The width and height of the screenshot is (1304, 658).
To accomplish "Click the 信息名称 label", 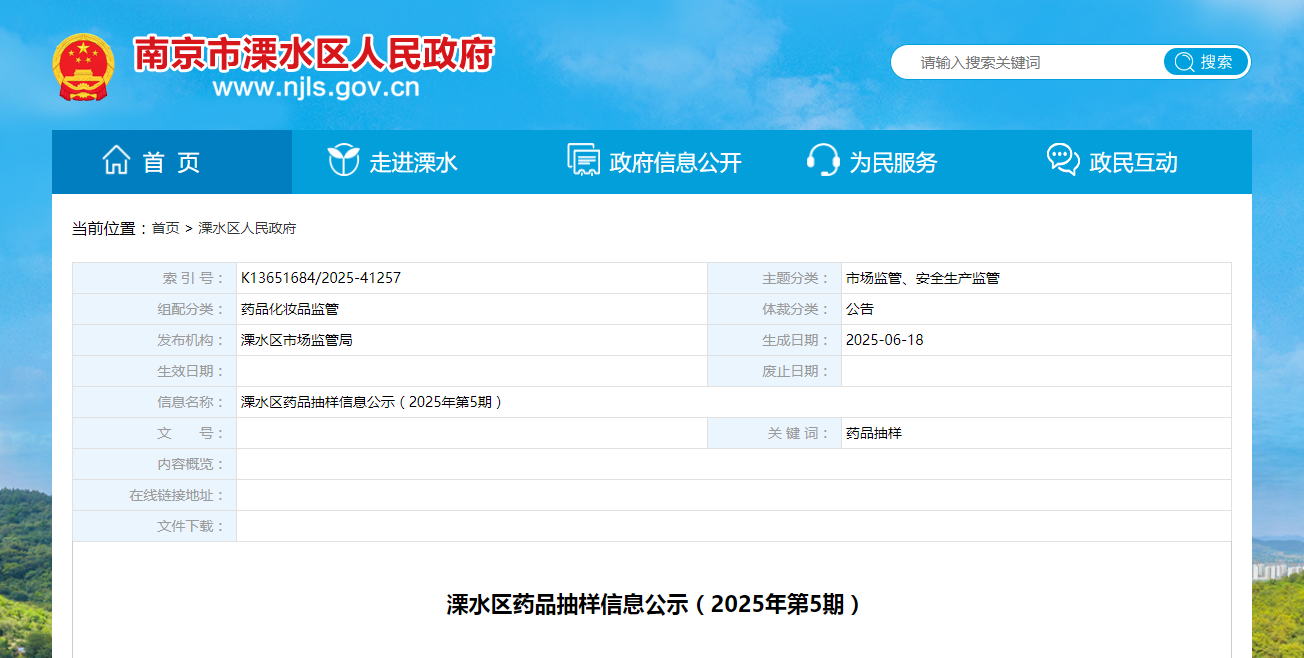I will 192,402.
